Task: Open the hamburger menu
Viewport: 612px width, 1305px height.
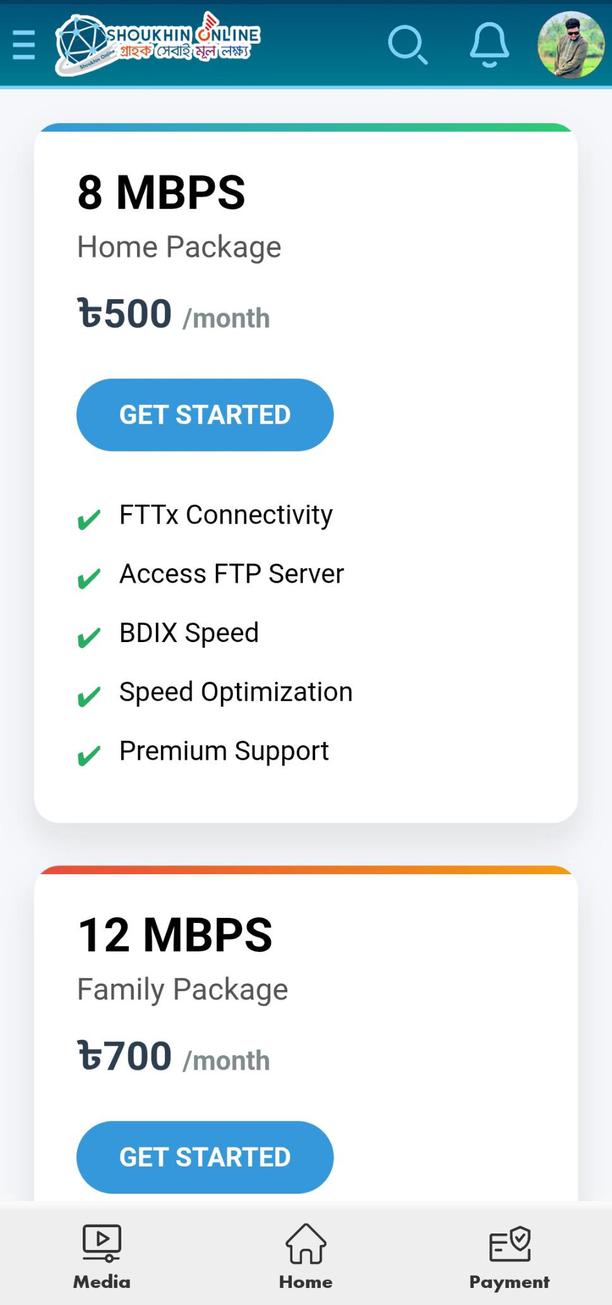Action: (x=23, y=44)
